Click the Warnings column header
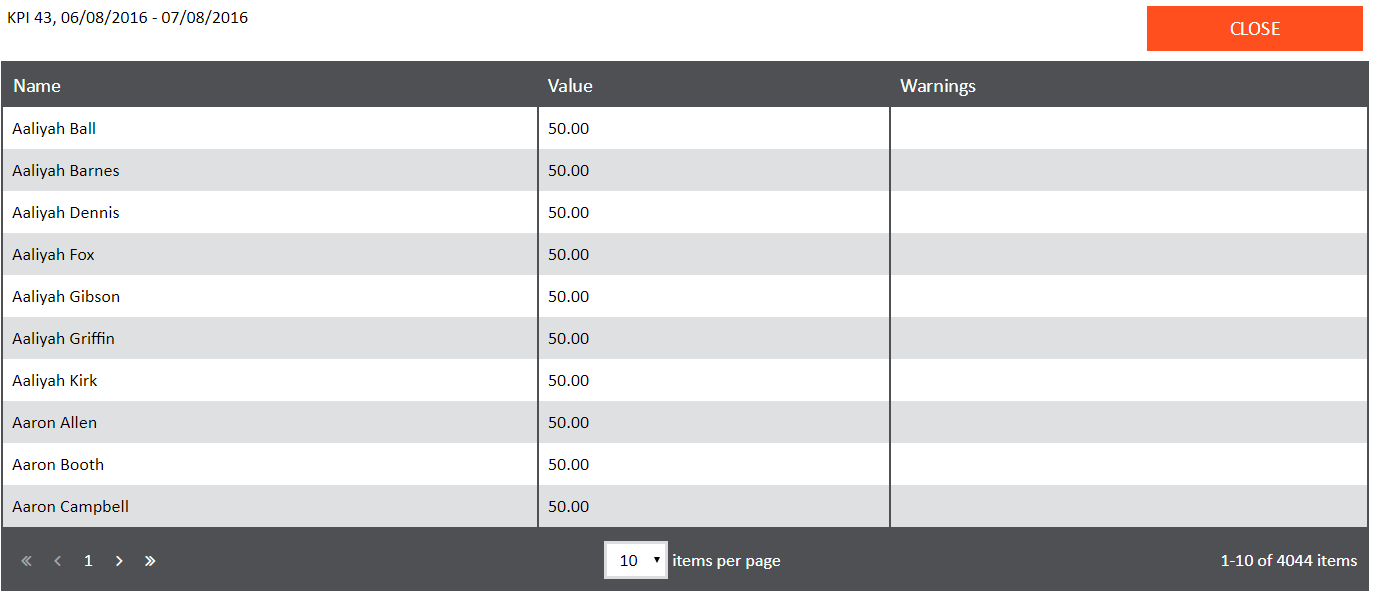 938,86
